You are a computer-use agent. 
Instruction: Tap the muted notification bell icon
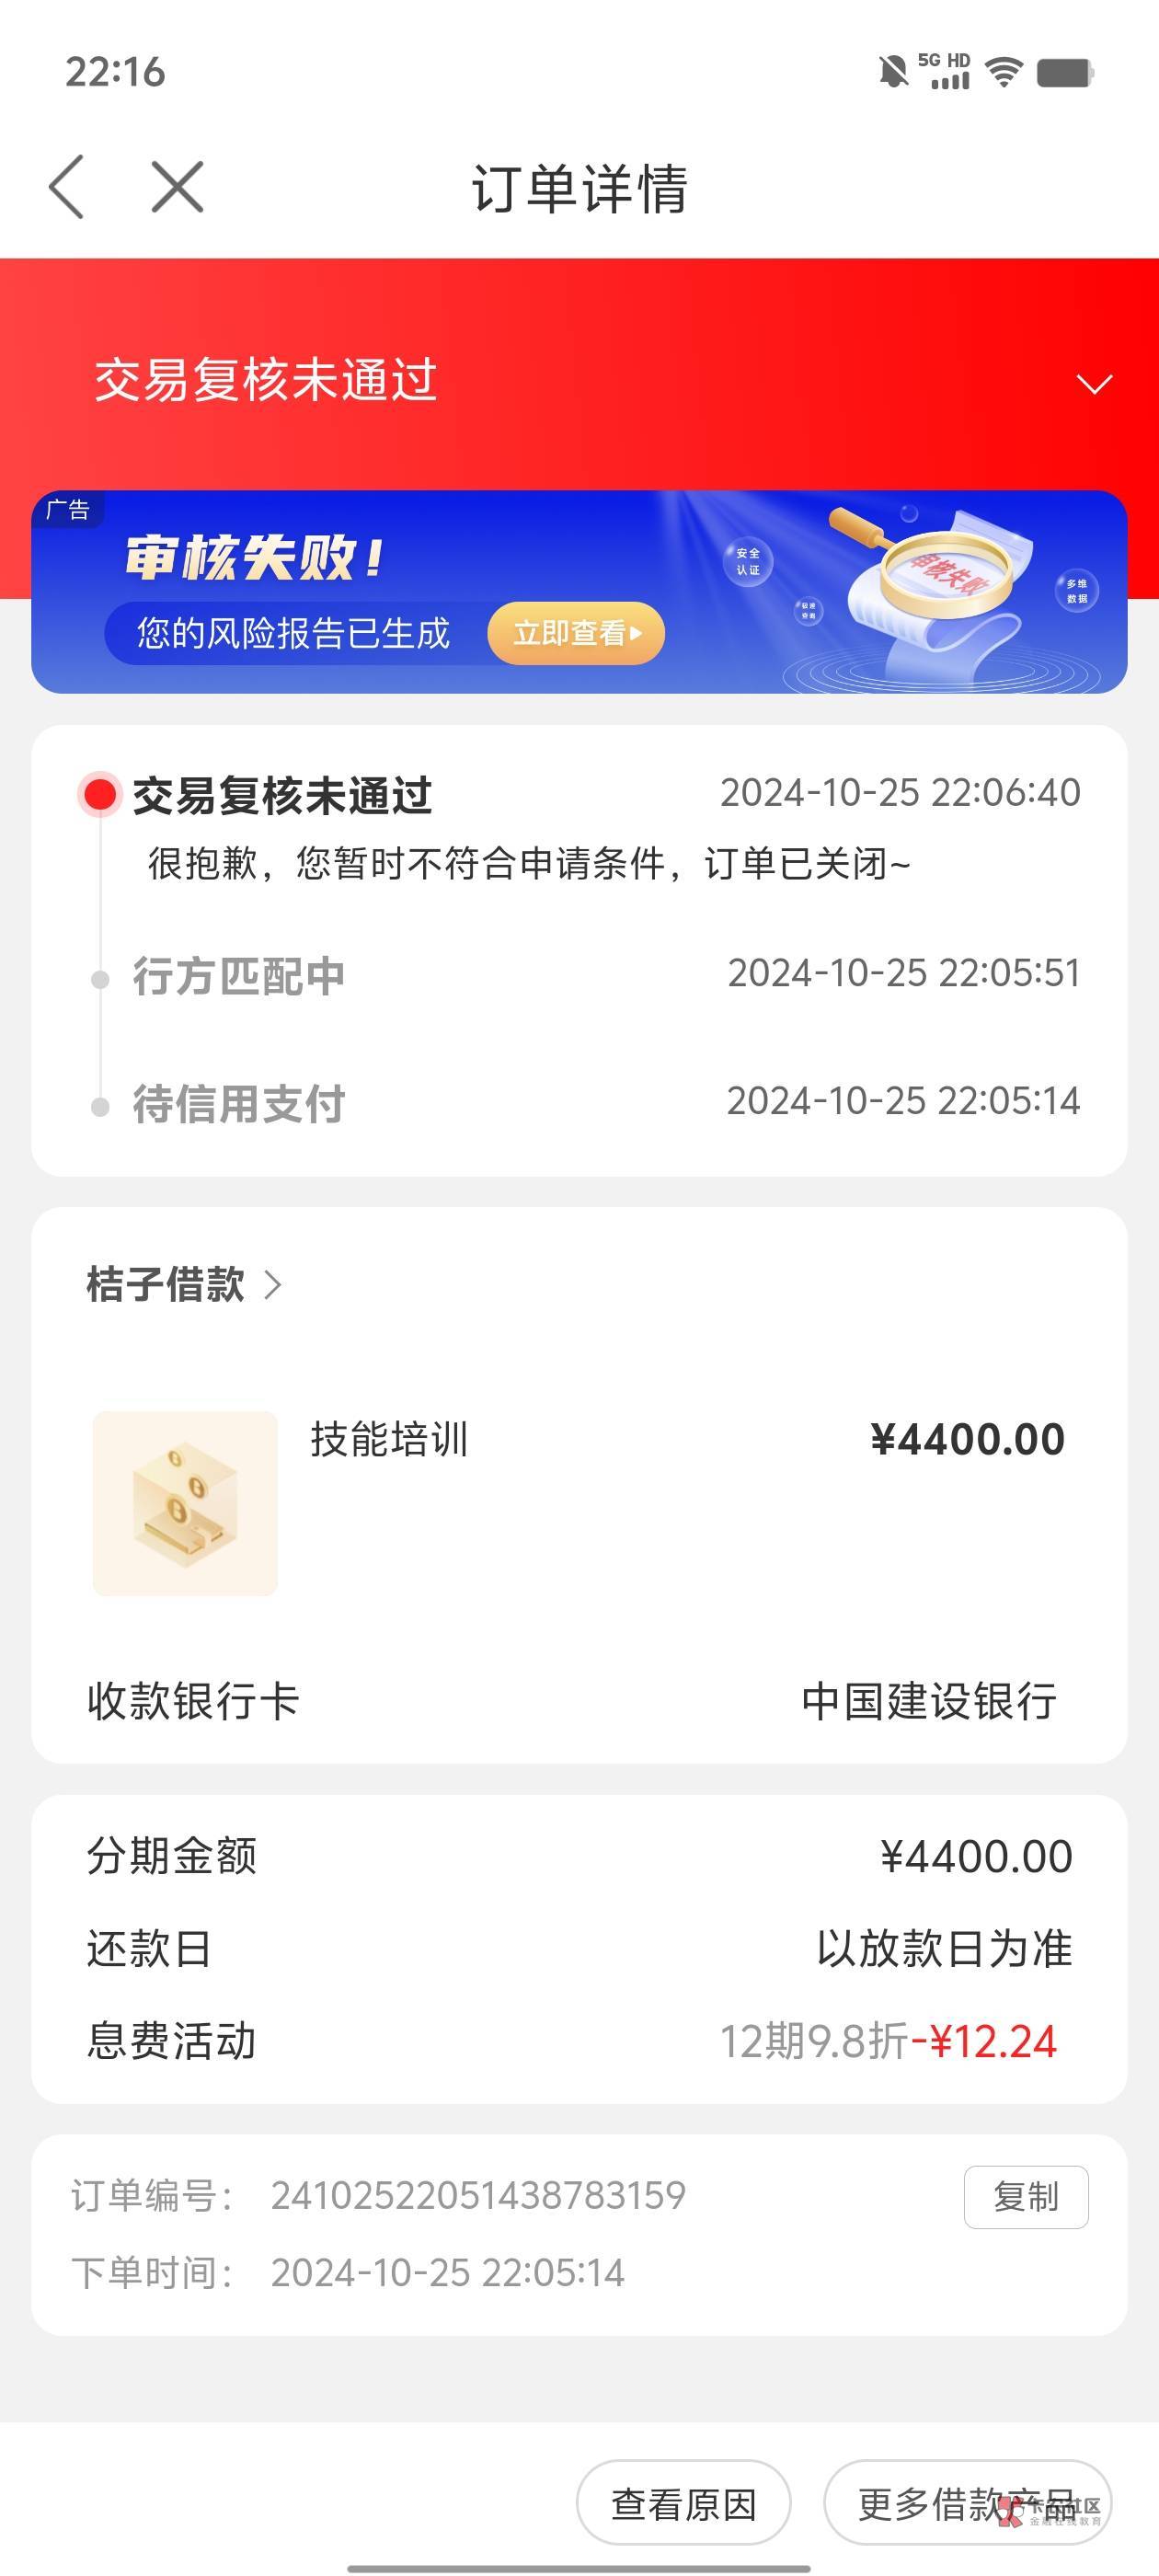tap(893, 72)
